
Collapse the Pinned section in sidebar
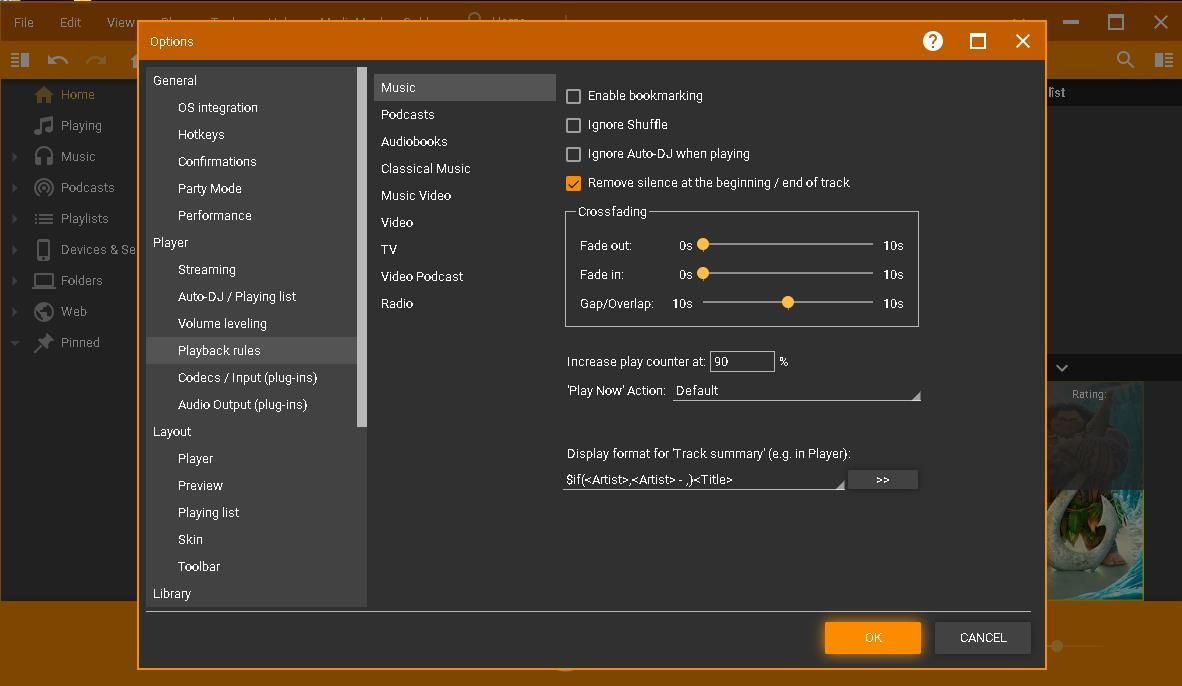click(14, 342)
